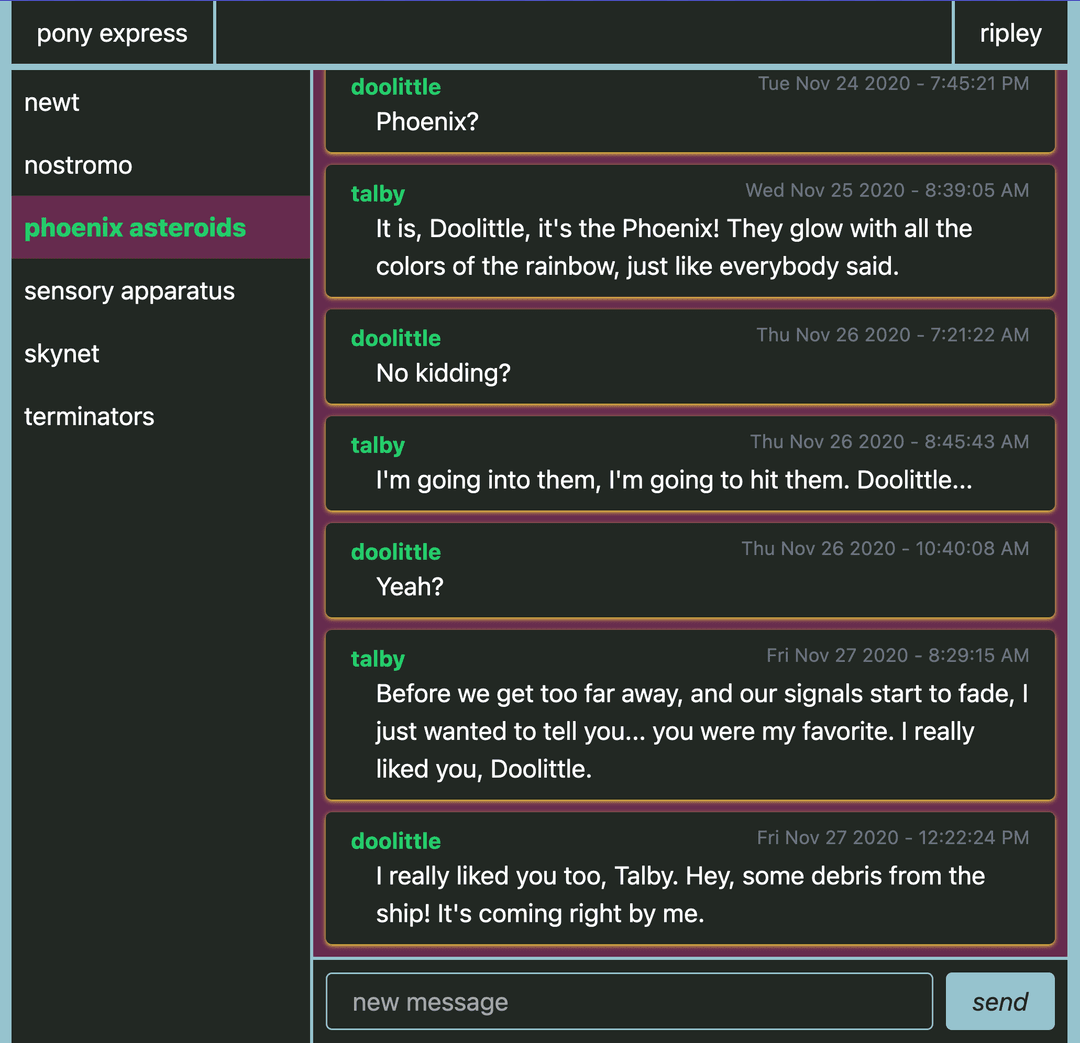Switch to sensory apparatus chat
1080x1043 pixels.
[x=129, y=291]
